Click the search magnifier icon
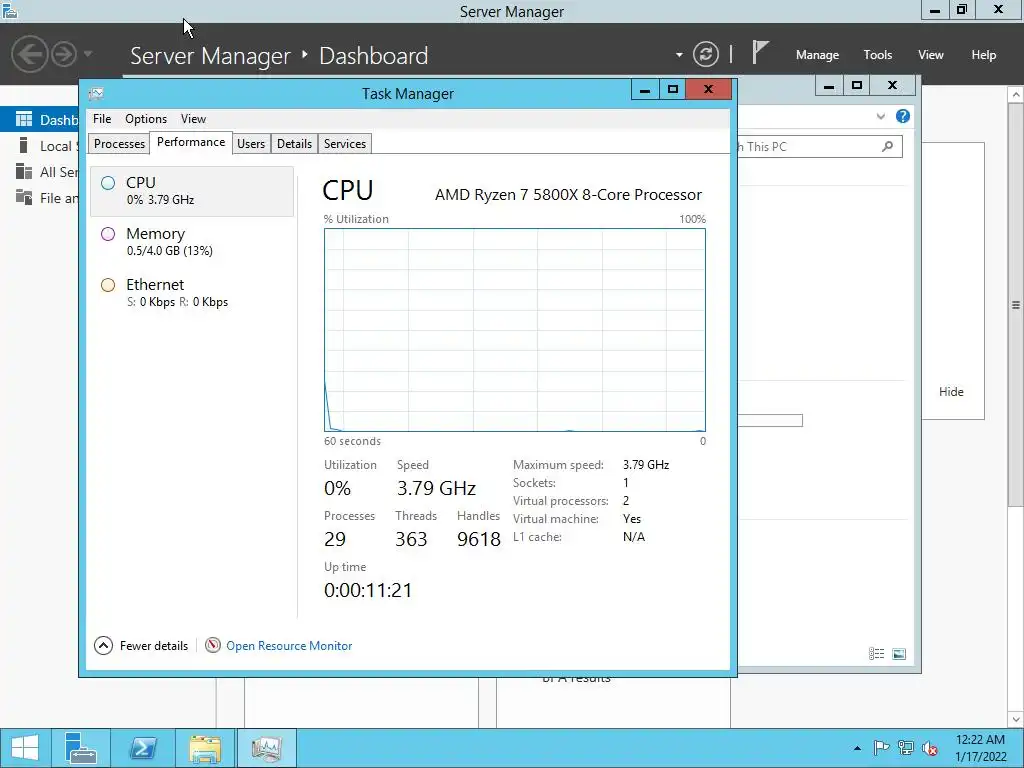 click(888, 146)
